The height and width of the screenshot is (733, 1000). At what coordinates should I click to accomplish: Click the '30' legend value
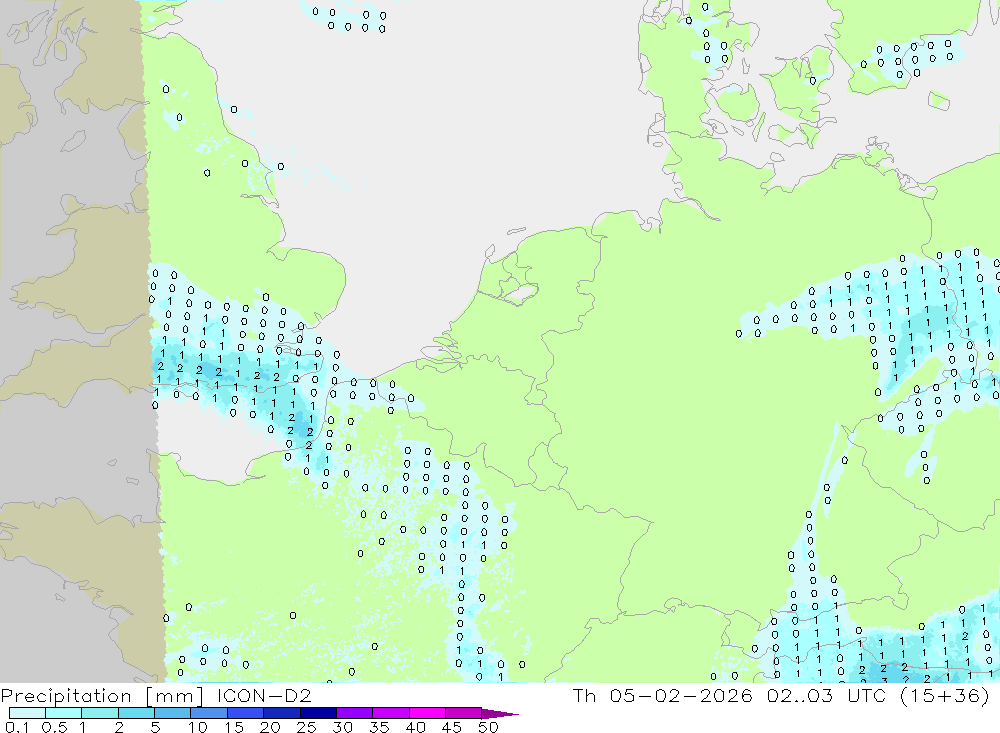[343, 727]
